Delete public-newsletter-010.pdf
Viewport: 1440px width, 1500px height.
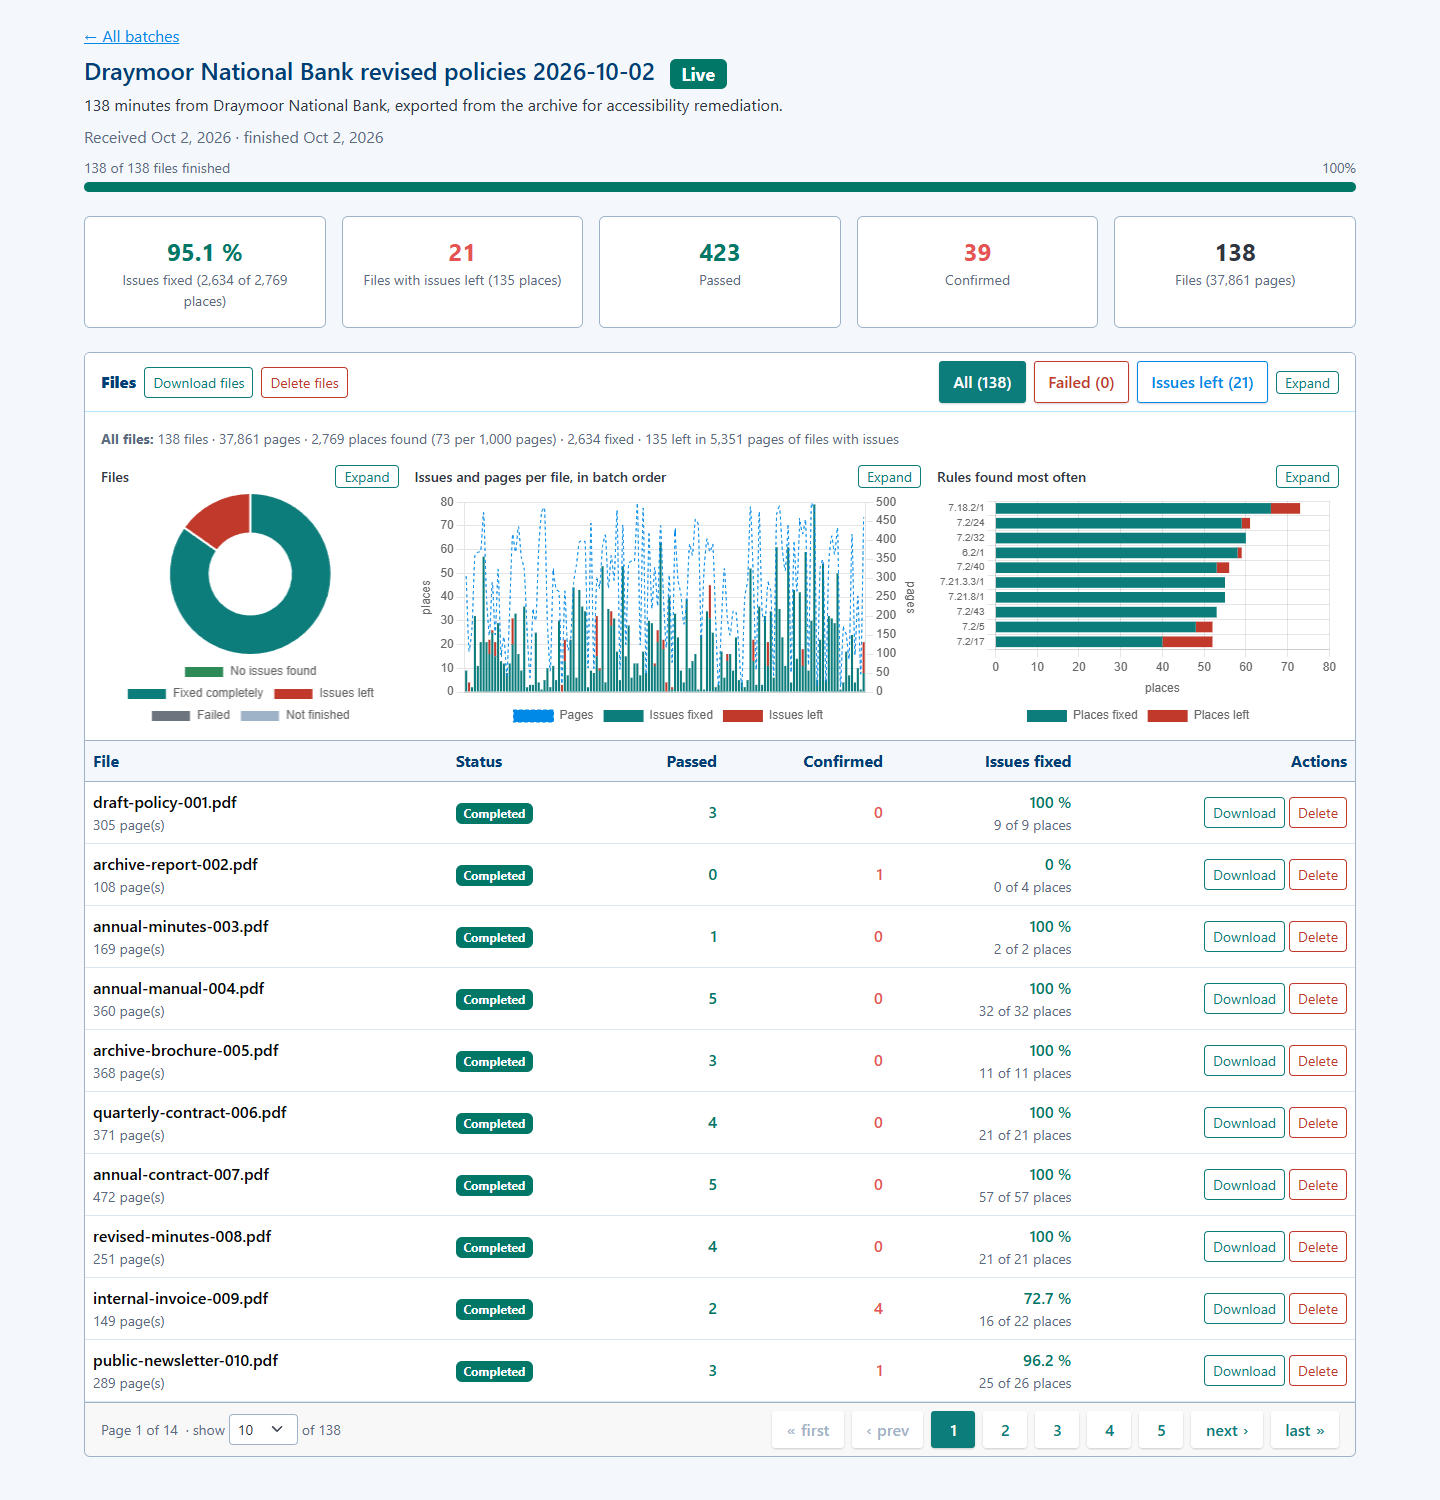[1318, 1371]
